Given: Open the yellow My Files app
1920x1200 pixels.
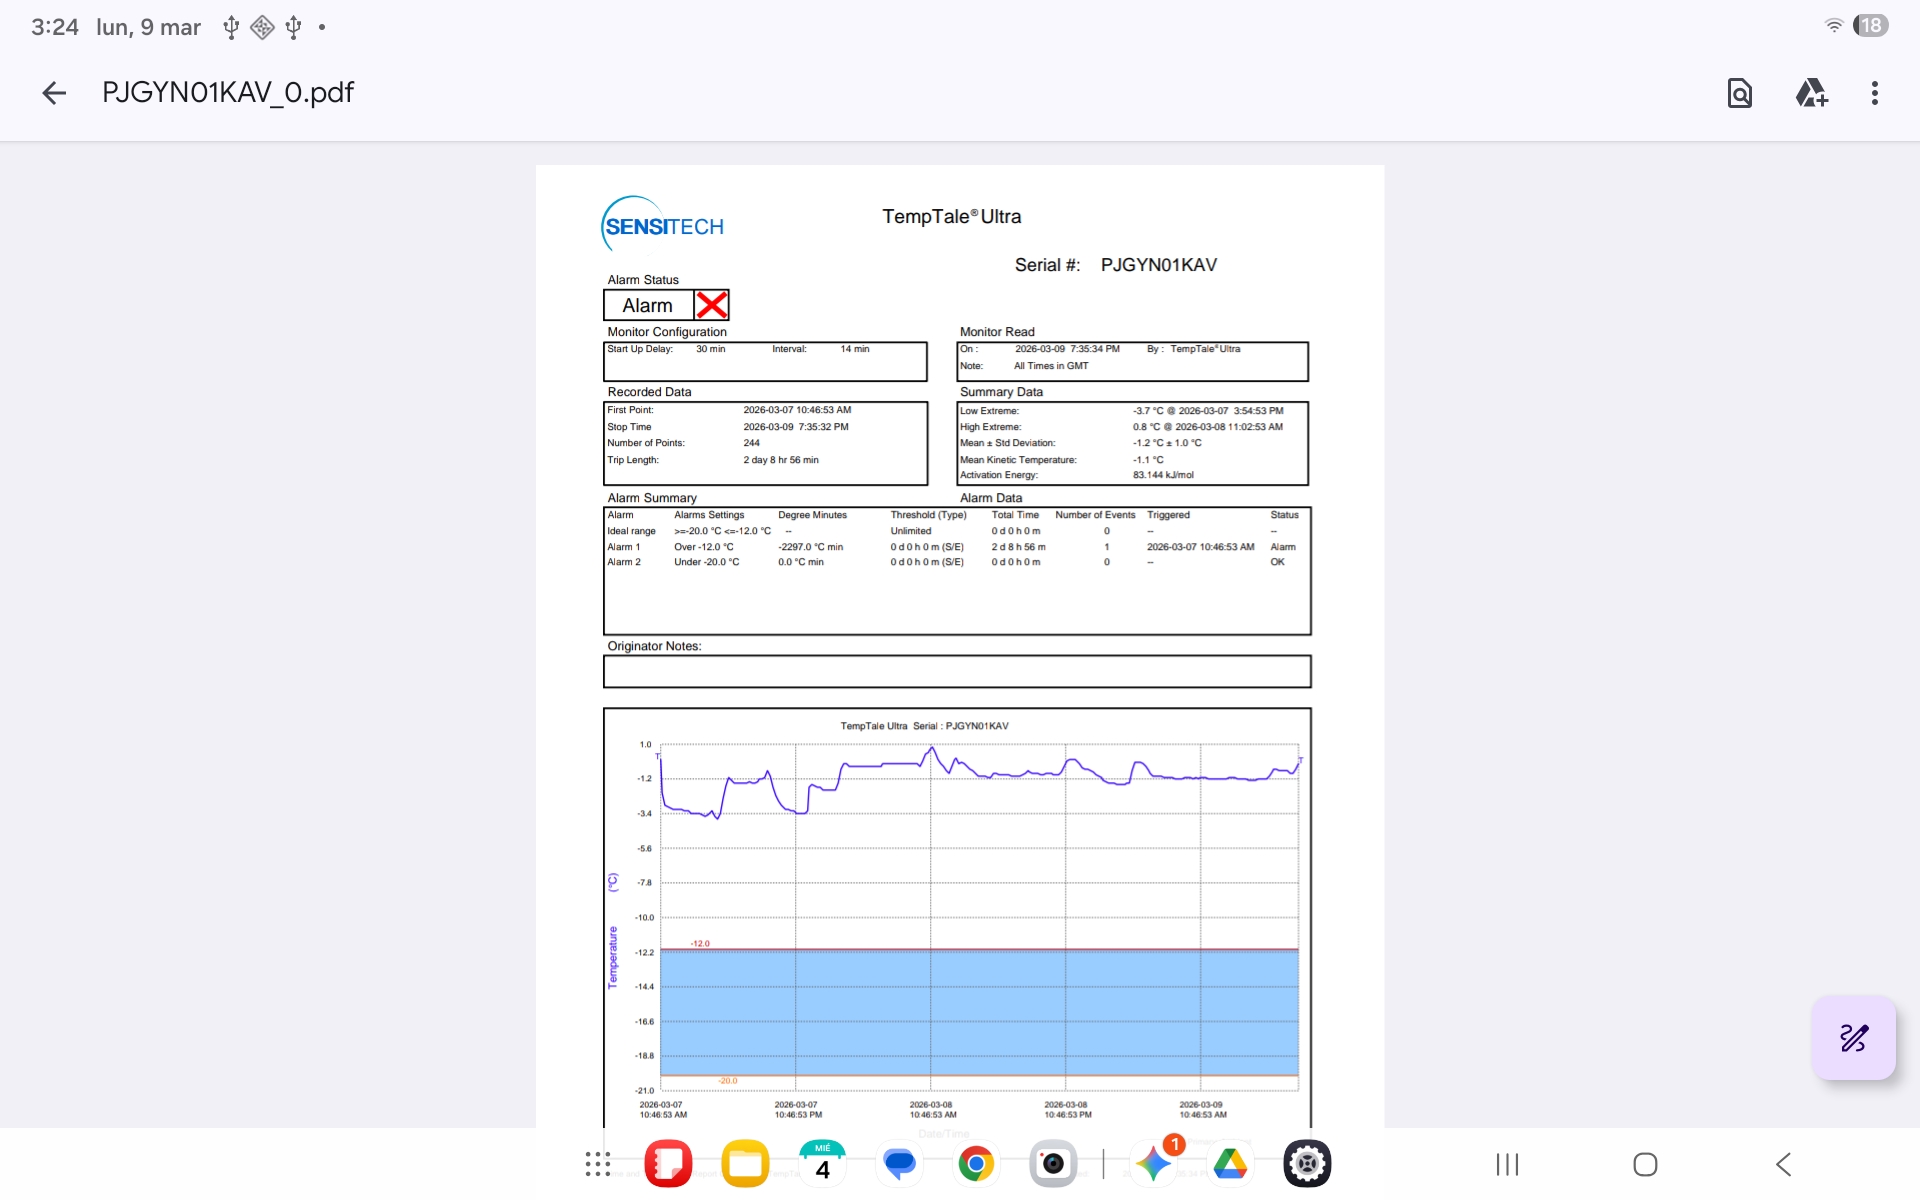Looking at the screenshot, I should coord(745,1164).
